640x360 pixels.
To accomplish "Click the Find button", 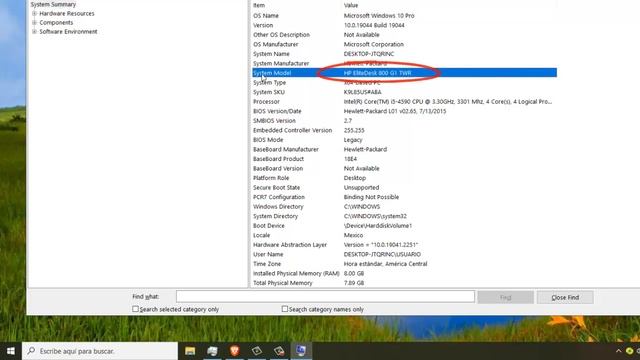I will click(x=505, y=297).
